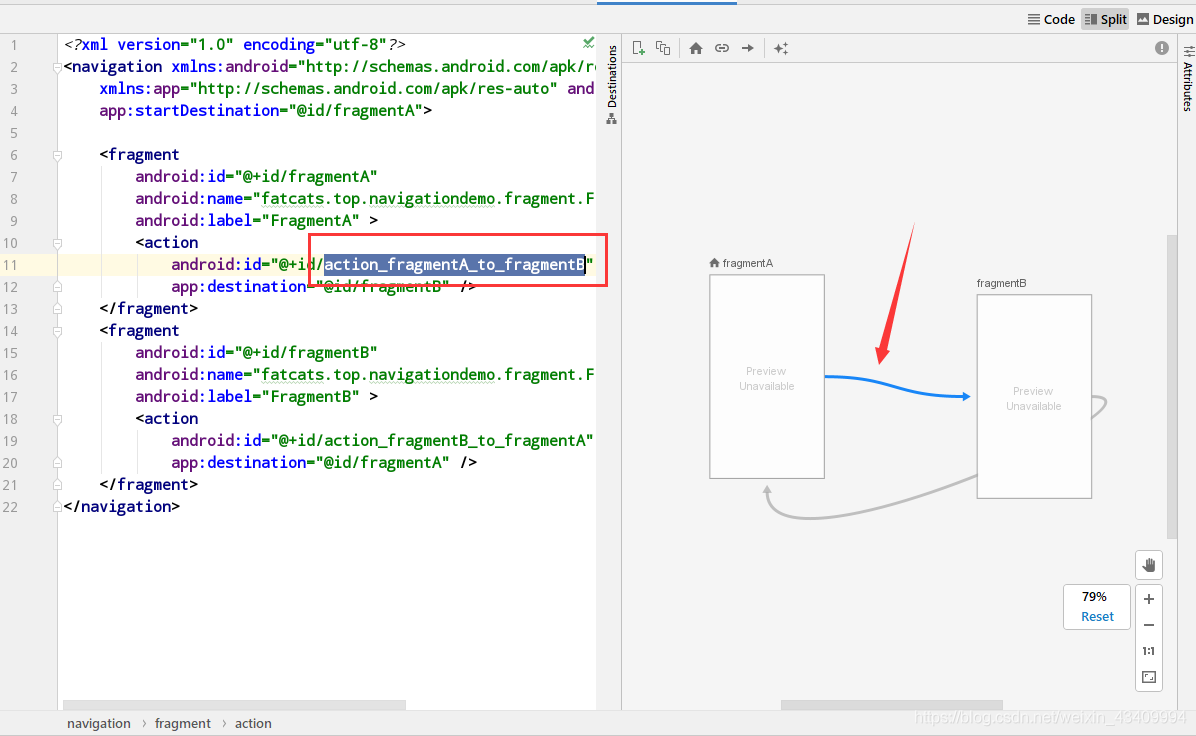The width and height of the screenshot is (1196, 736).
Task: Set zoom to 1:1 actual size
Action: pyautogui.click(x=1149, y=651)
